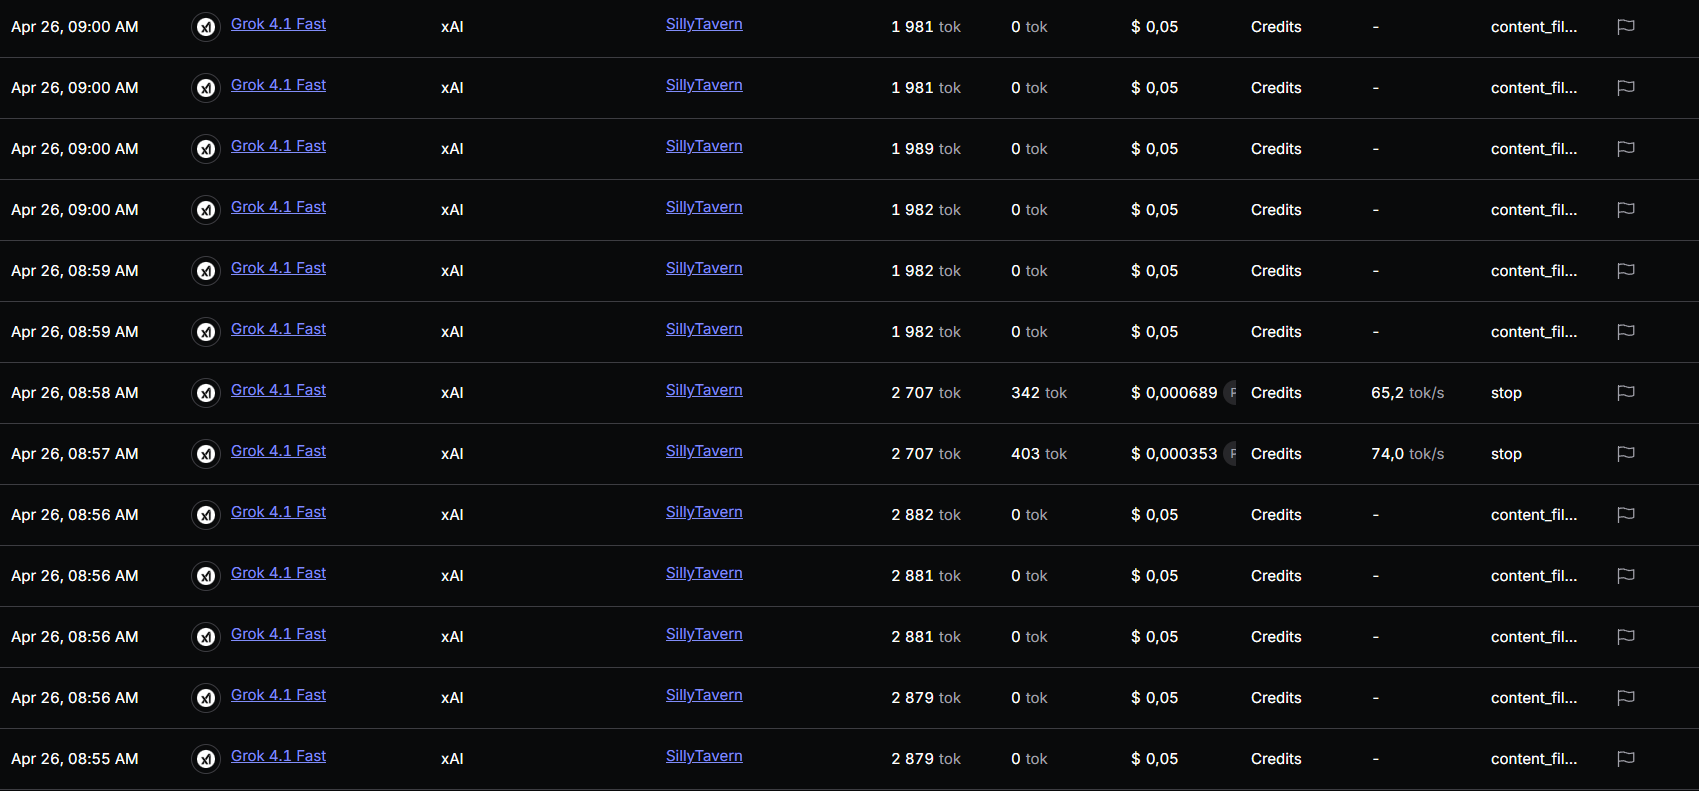Click xAI model icon on 1 989 tok row
The image size is (1699, 791).
[206, 149]
